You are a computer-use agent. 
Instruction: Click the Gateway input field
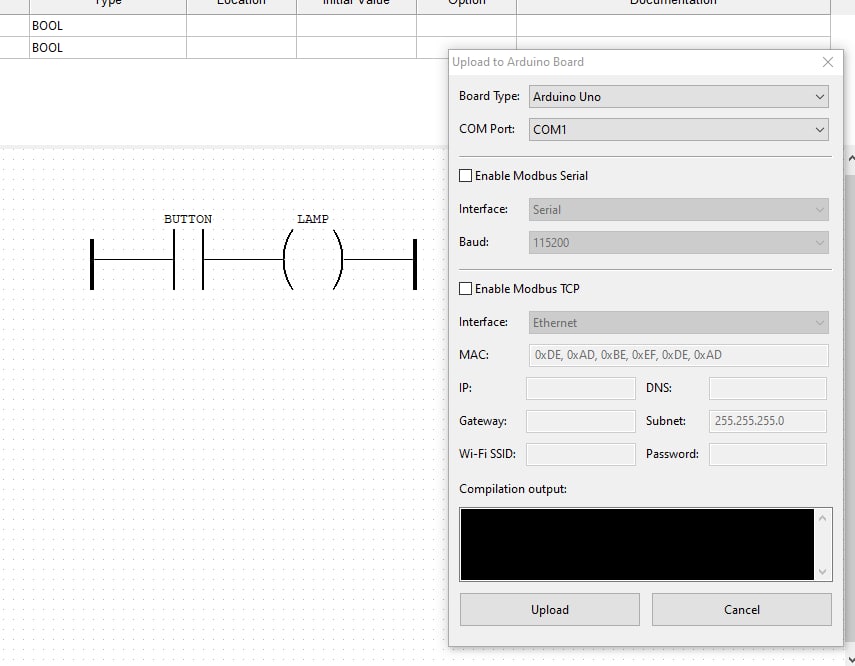580,421
